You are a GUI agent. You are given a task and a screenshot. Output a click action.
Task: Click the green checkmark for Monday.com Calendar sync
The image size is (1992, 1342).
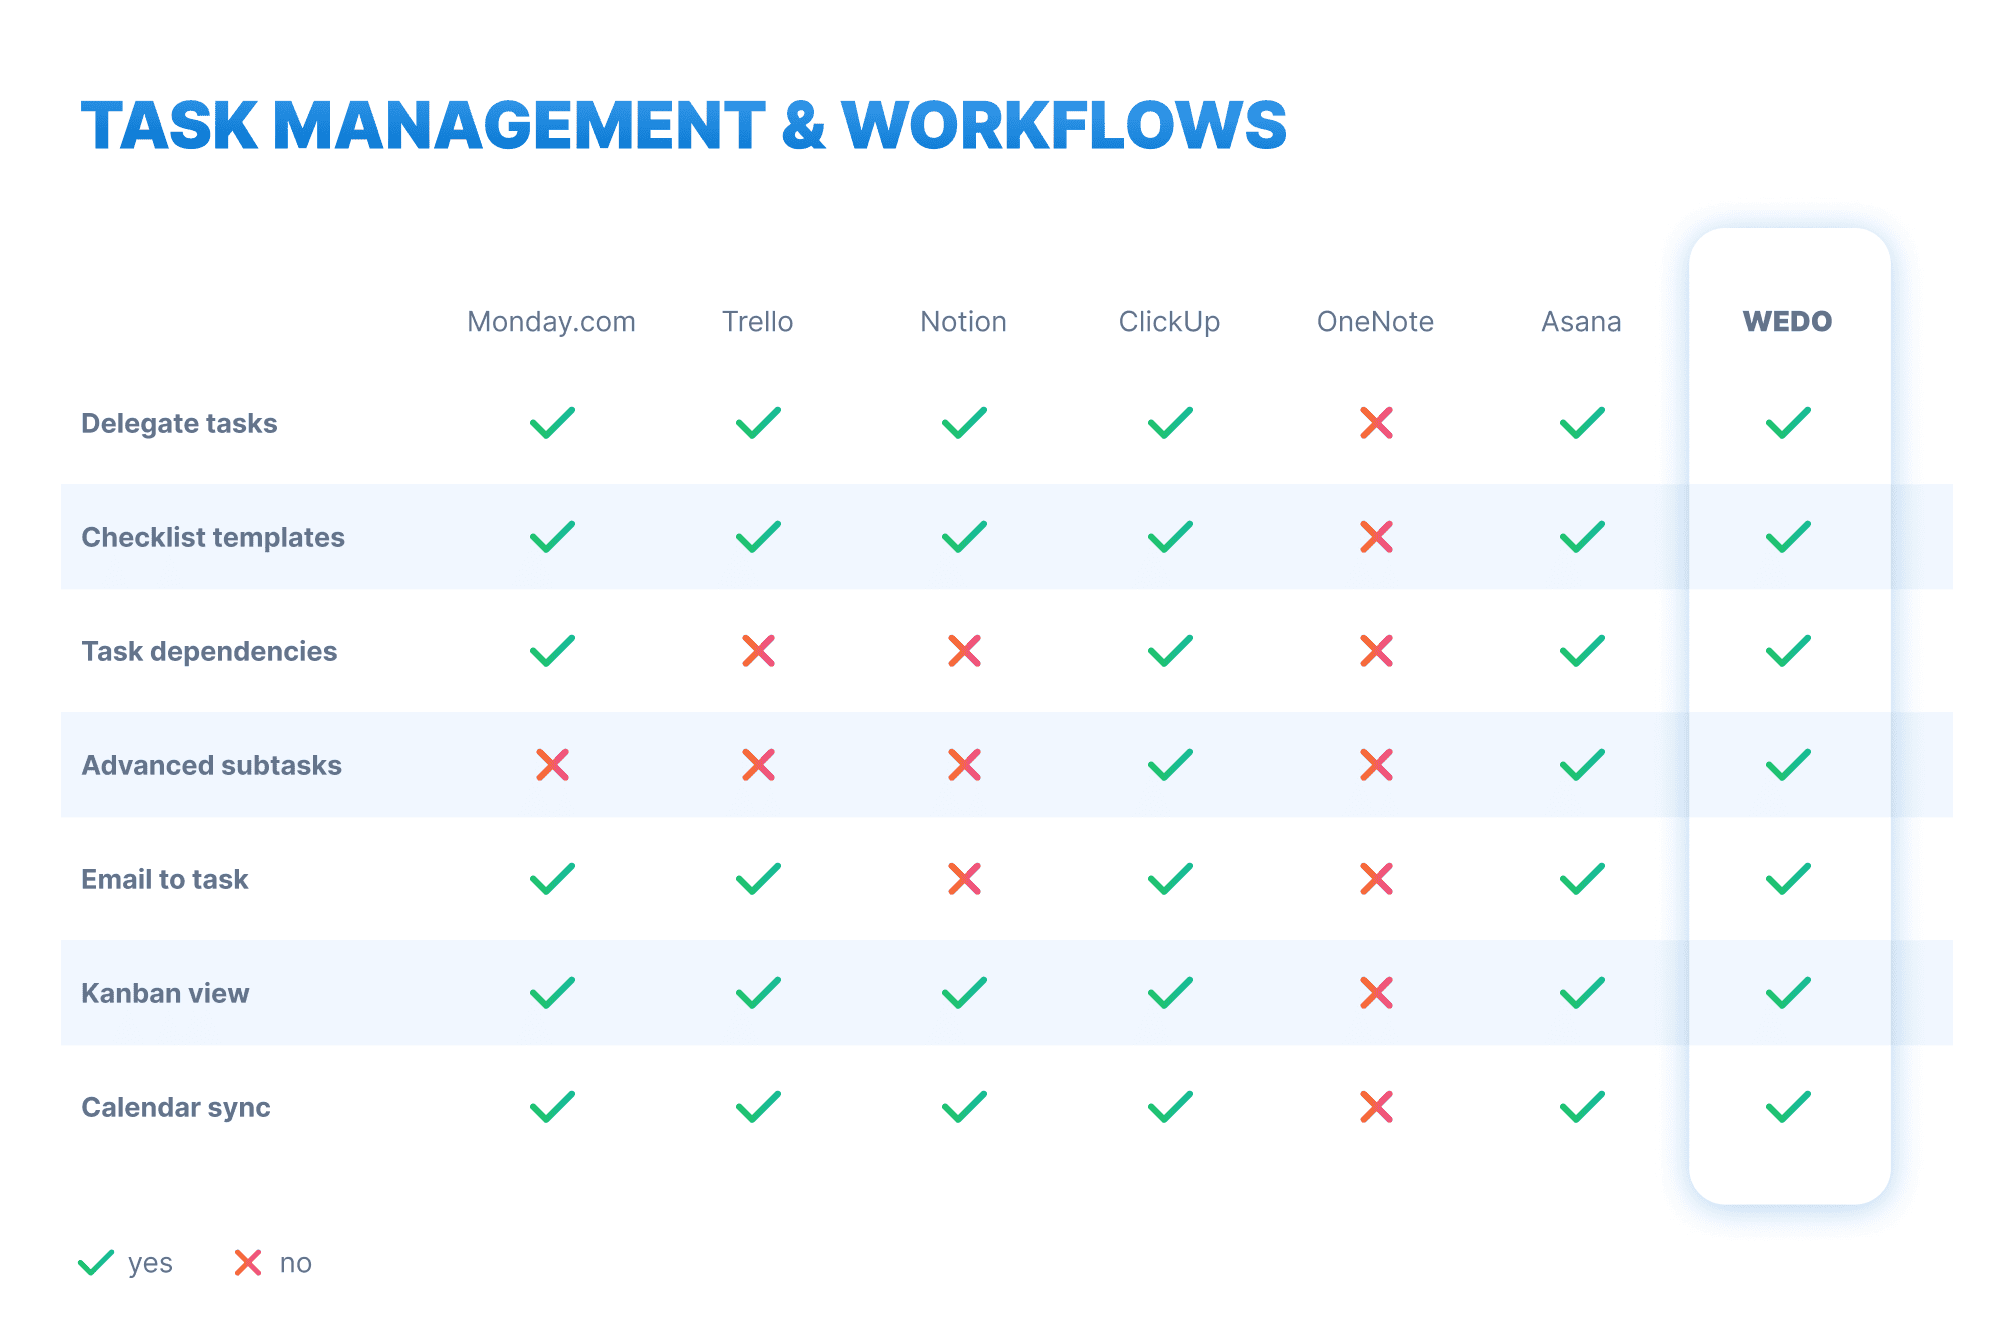[552, 1108]
